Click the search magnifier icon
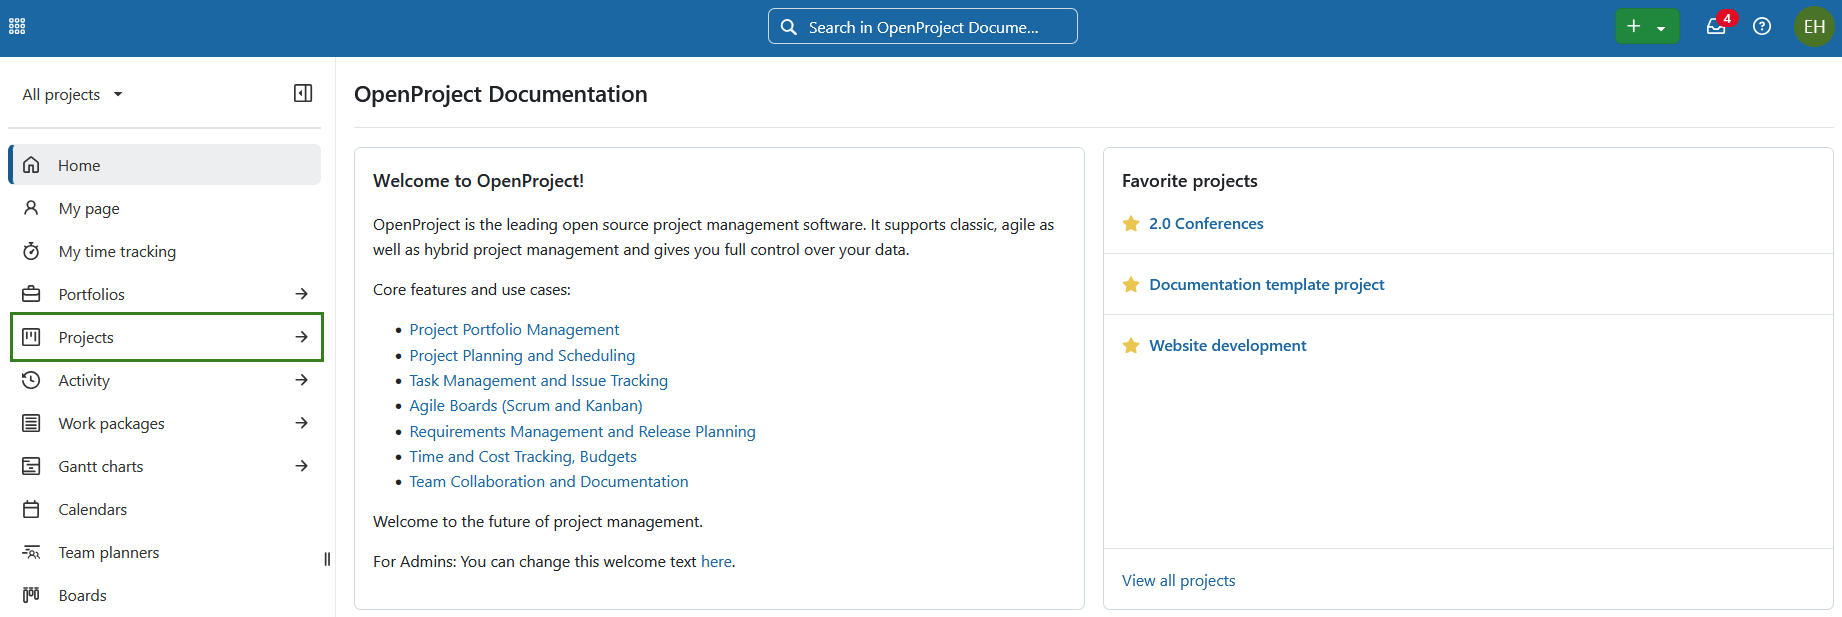Screen dimensions: 1842x617 [789, 27]
